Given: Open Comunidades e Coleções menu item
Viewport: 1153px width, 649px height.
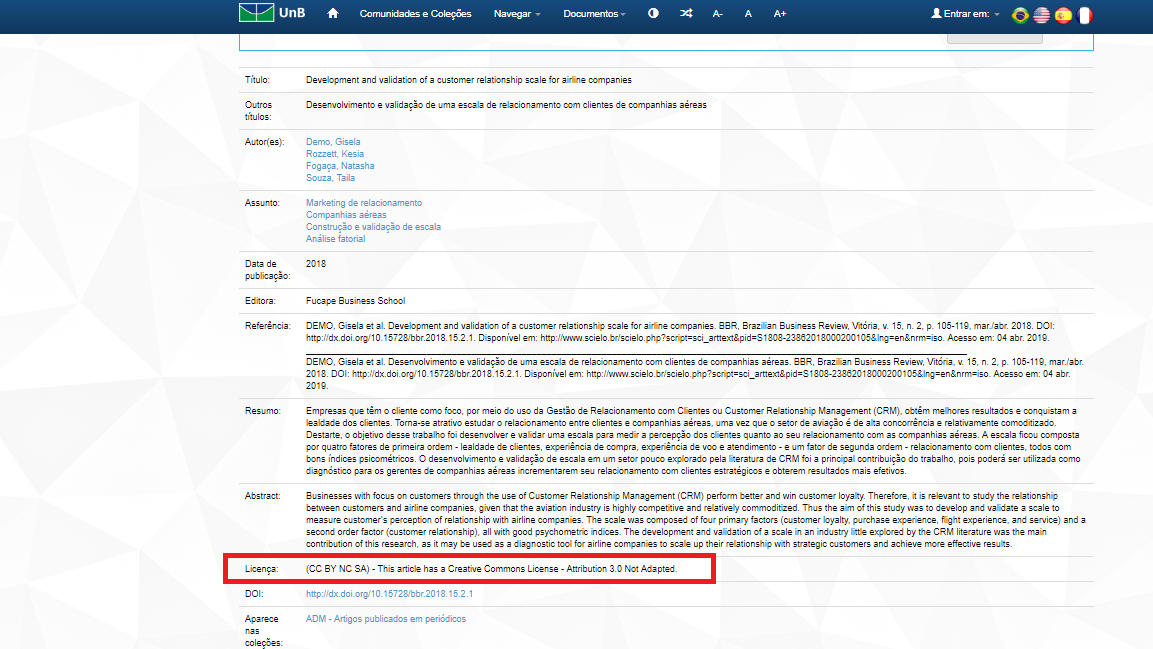Looking at the screenshot, I should (x=415, y=14).
